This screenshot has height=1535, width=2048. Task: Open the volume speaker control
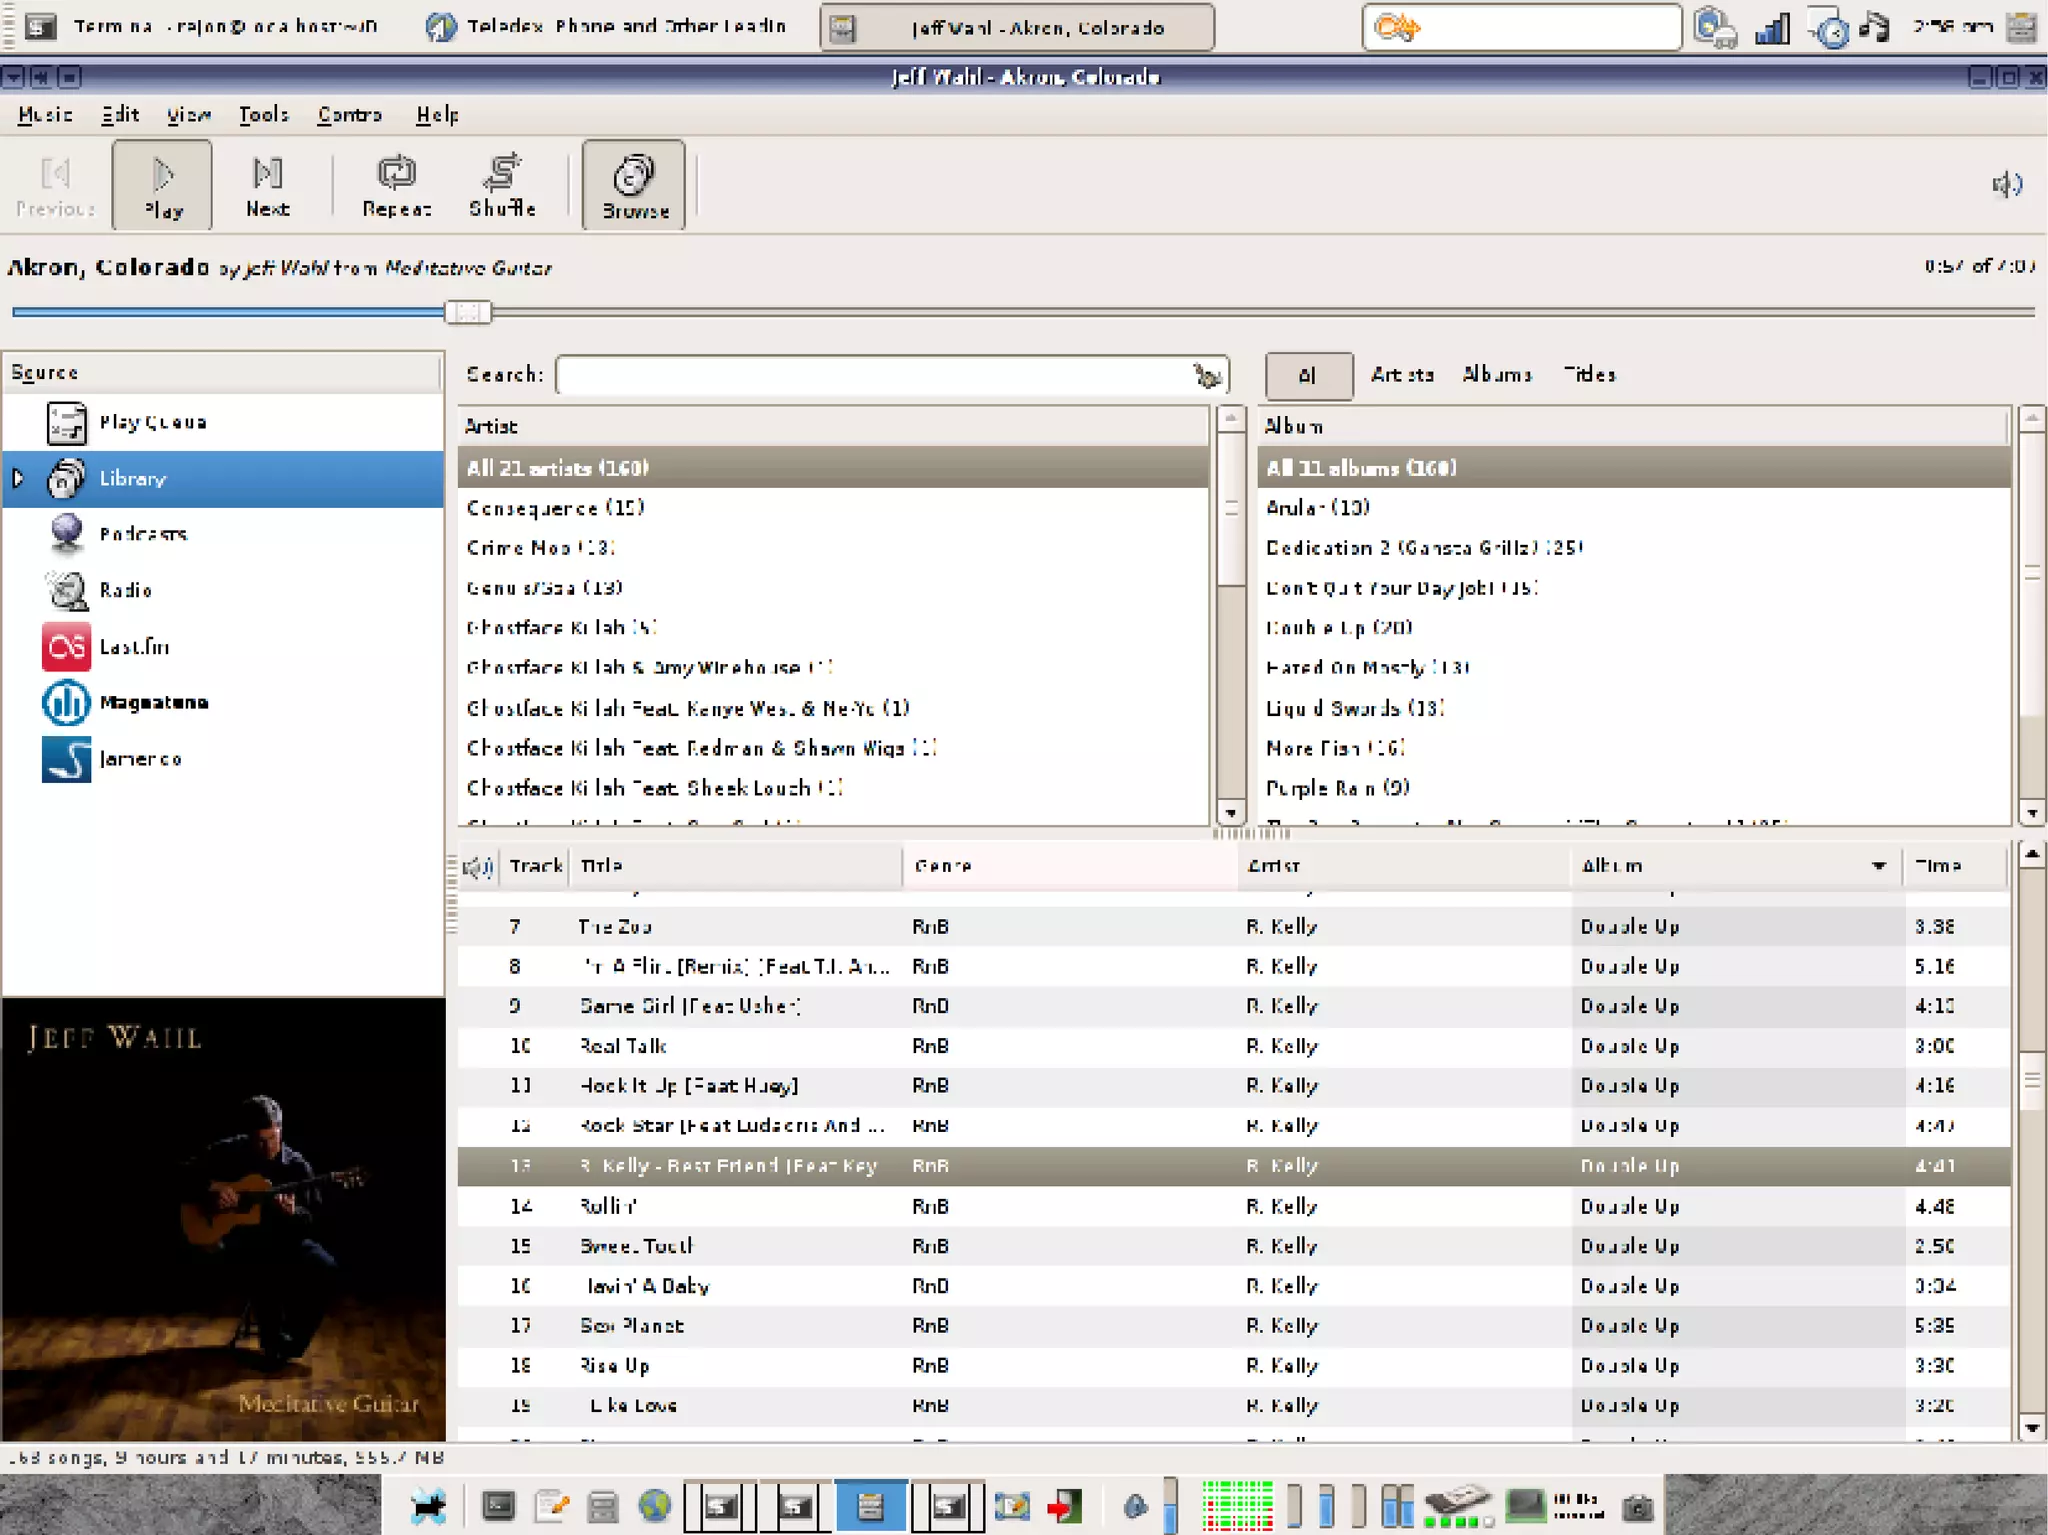[2006, 184]
